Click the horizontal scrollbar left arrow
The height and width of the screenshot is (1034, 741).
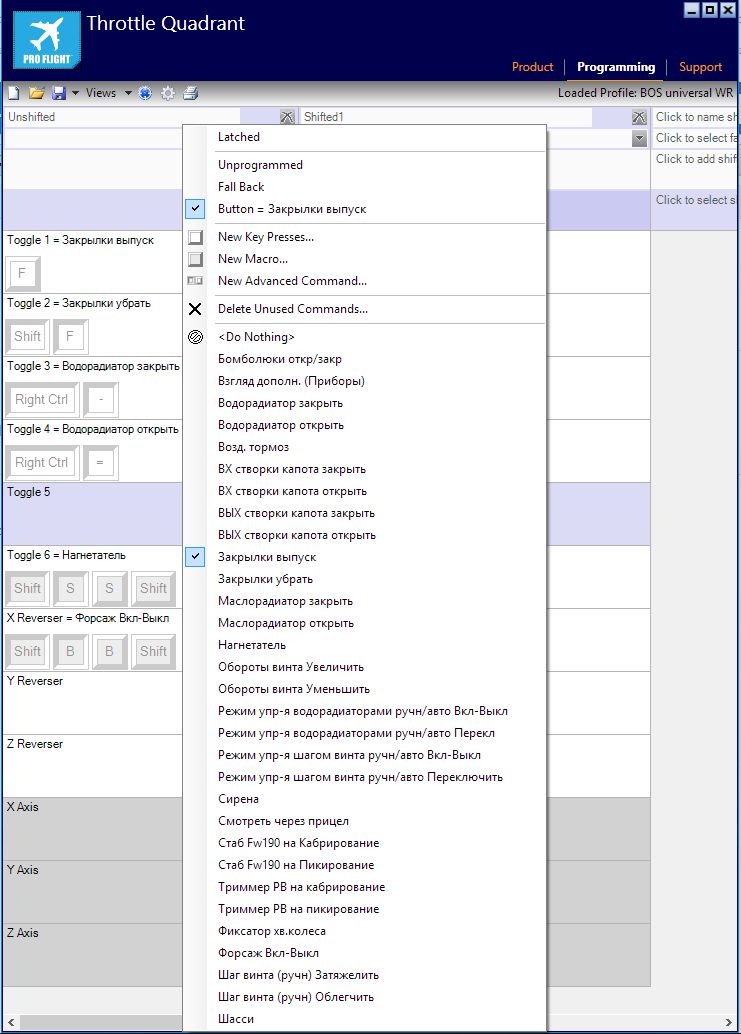click(x=11, y=1022)
